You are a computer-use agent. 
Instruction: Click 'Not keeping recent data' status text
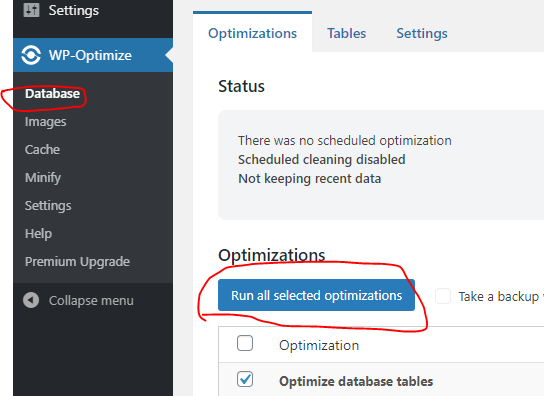pos(309,179)
